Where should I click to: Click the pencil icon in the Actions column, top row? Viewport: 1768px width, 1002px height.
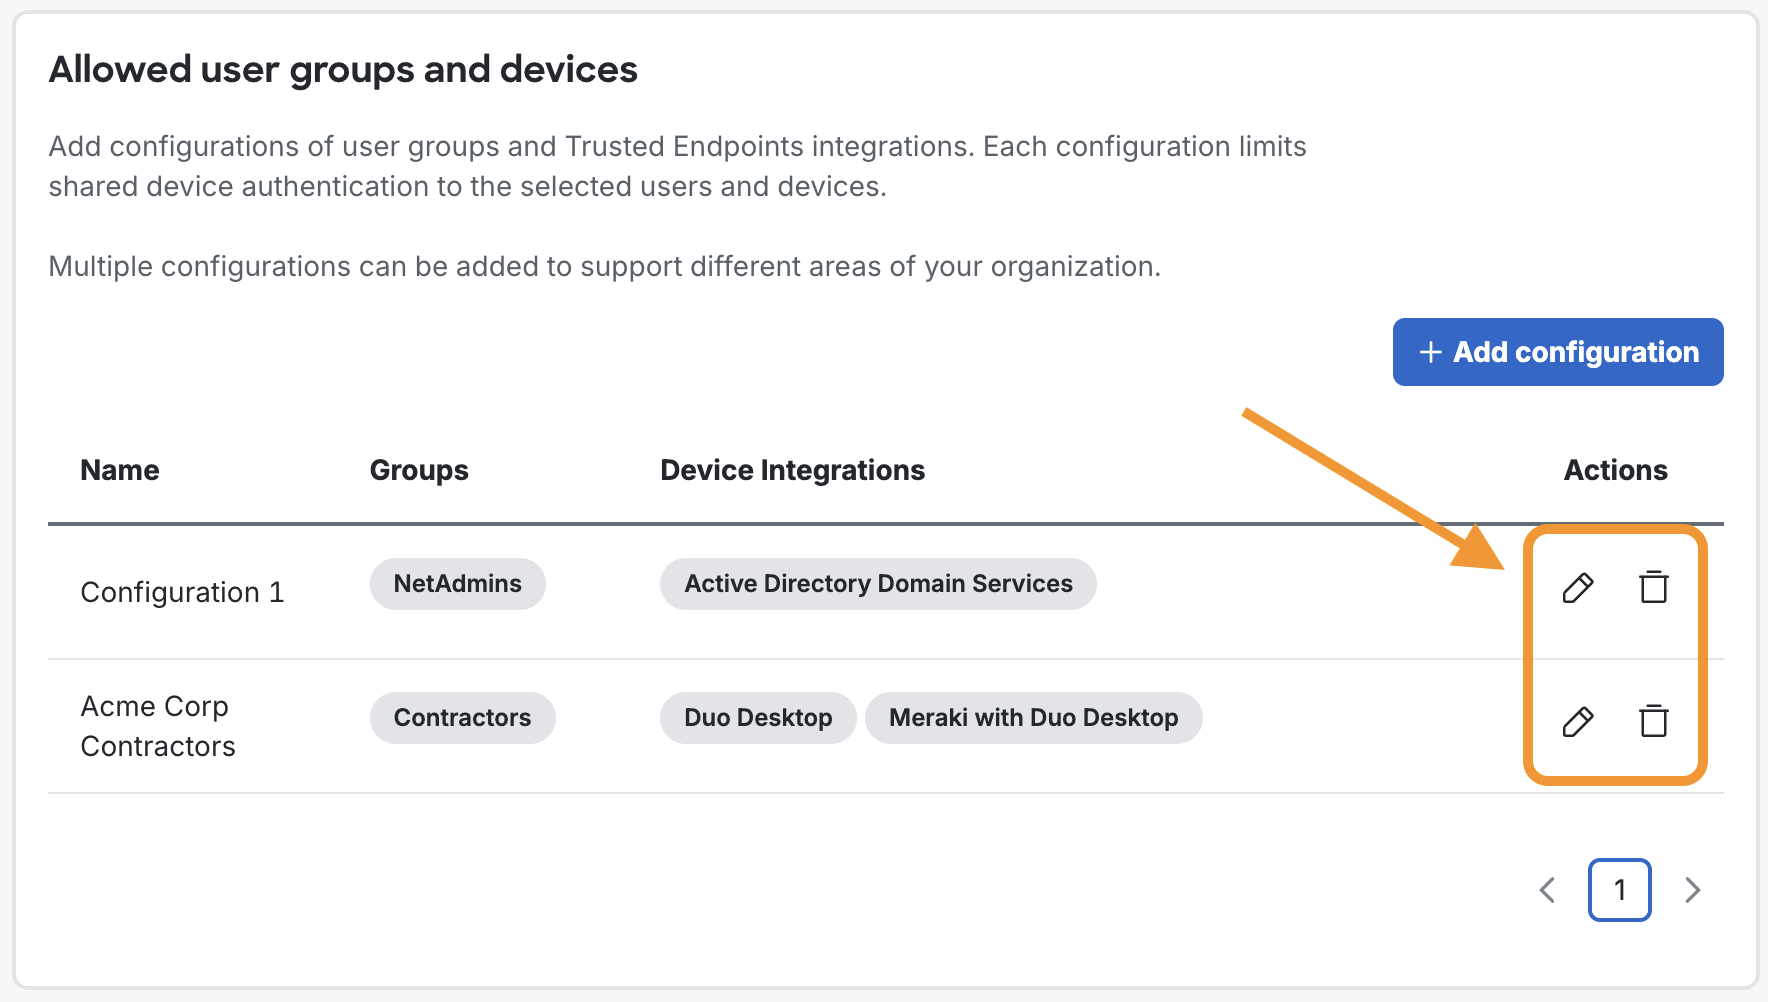[1578, 588]
